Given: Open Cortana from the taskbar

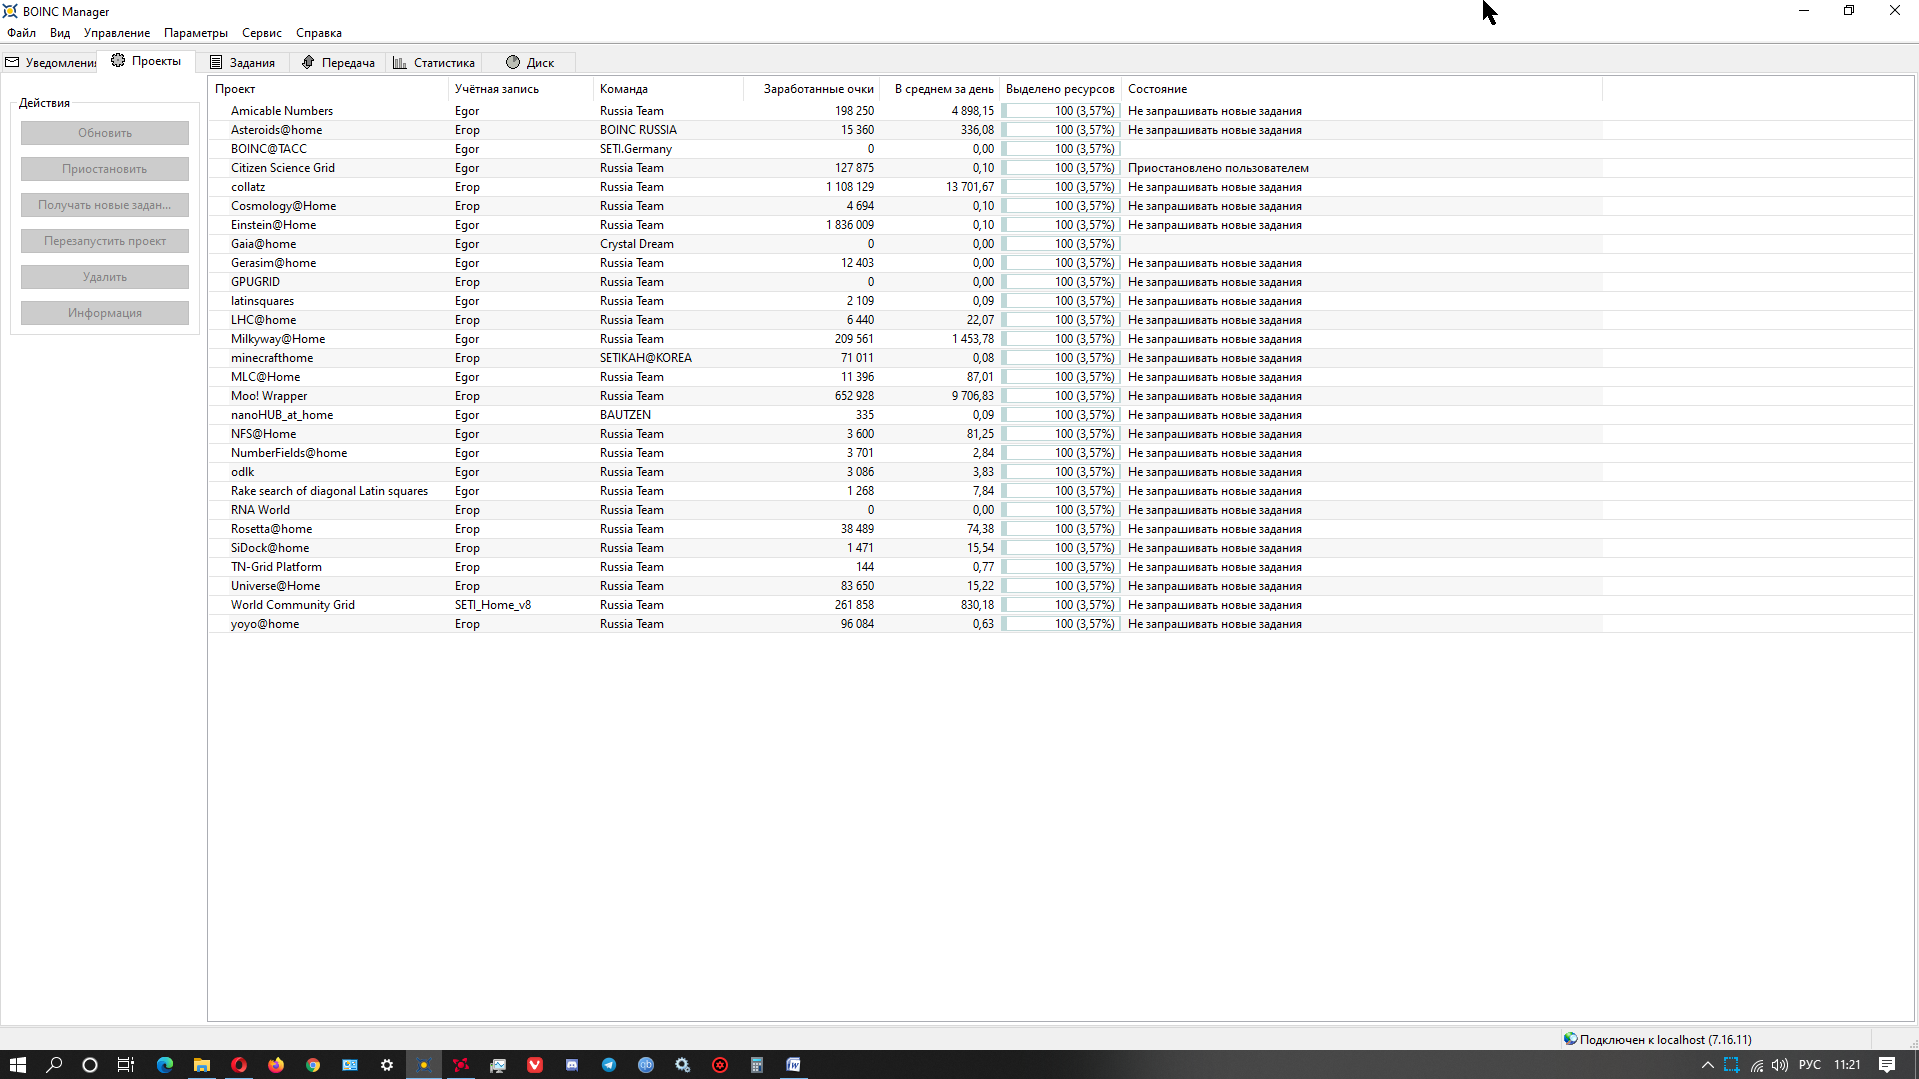Looking at the screenshot, I should [x=90, y=1065].
